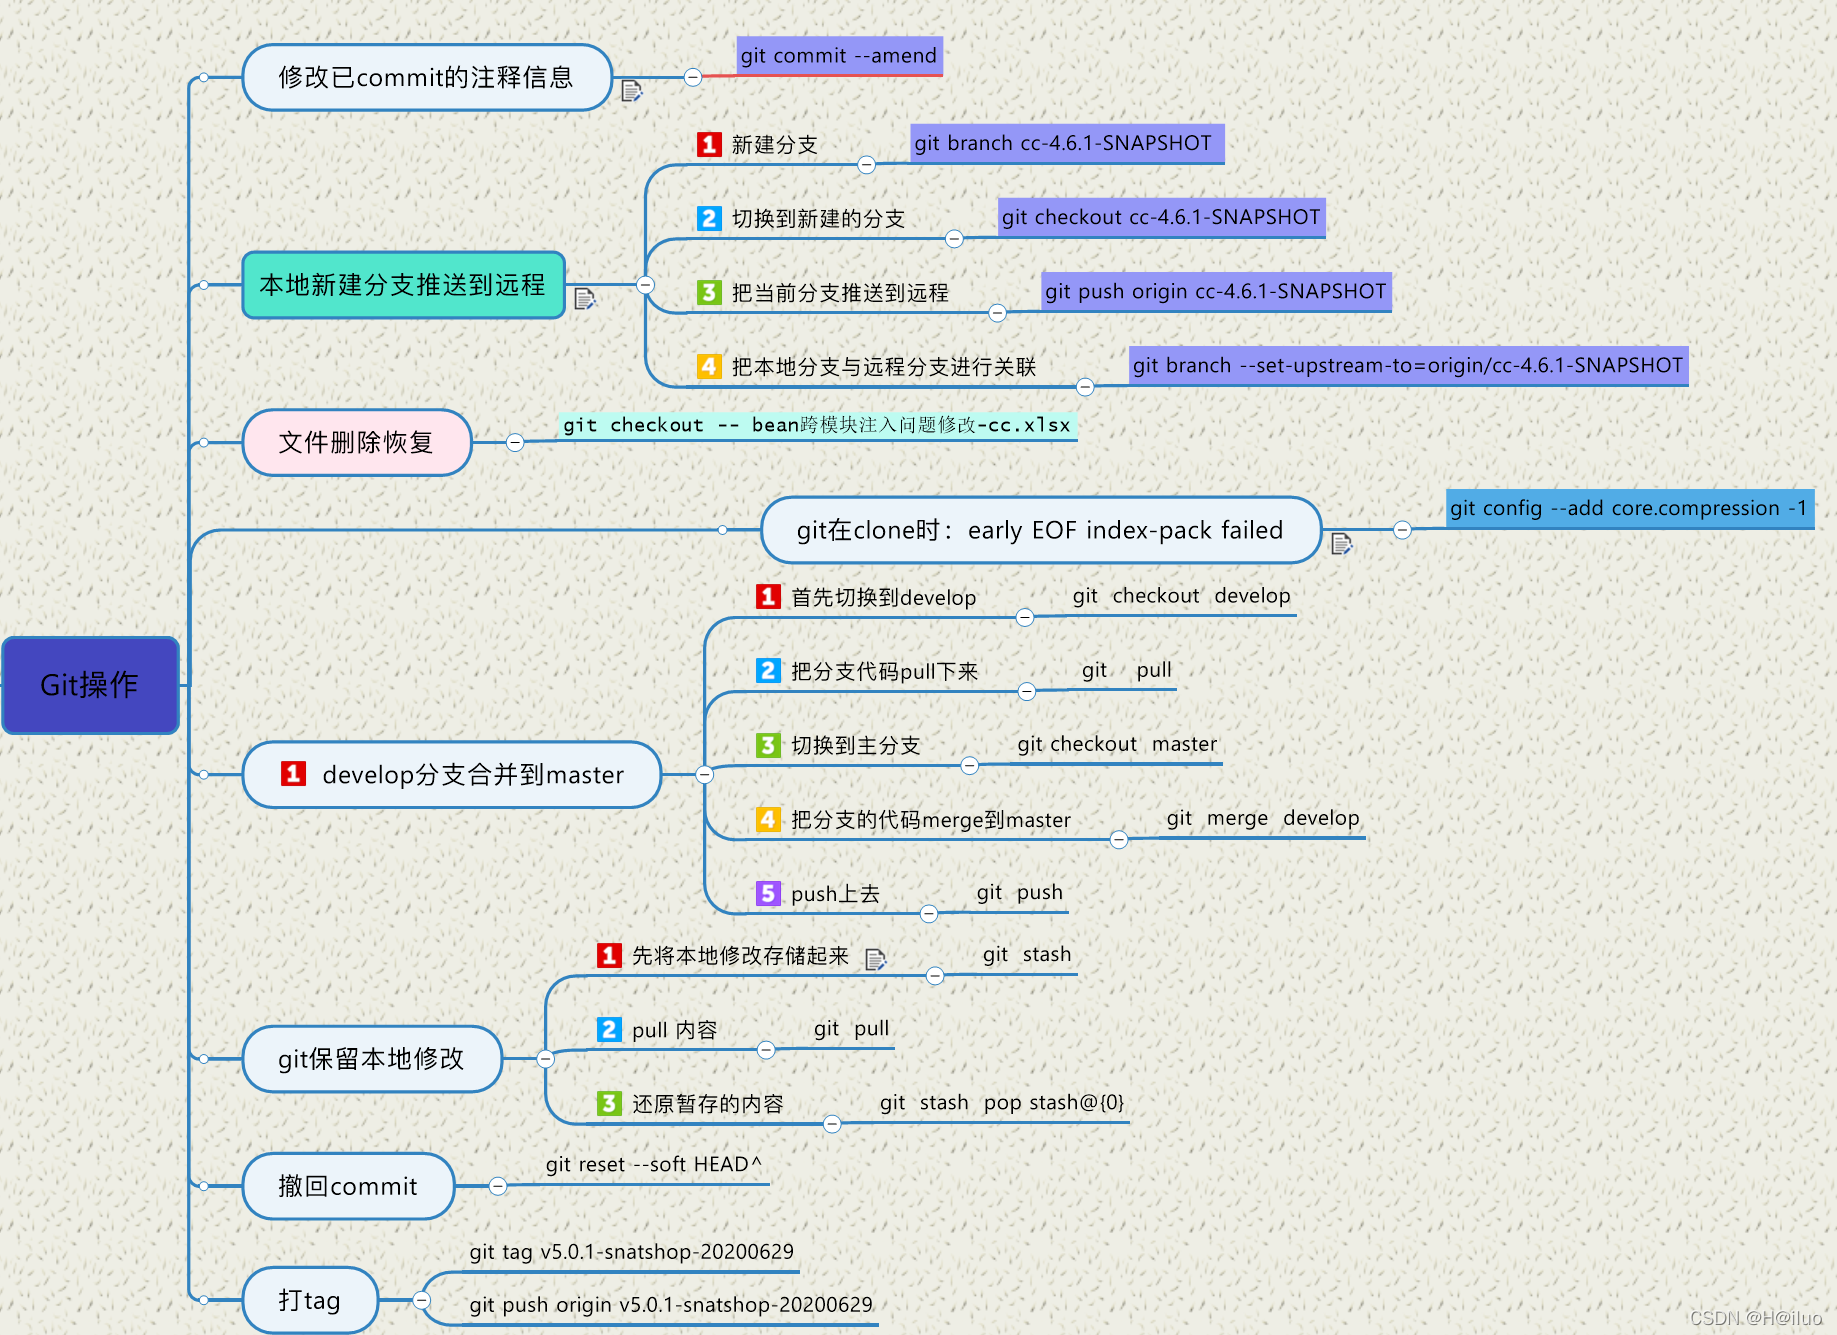
Task: Collapse the develop分支合并到master branch
Action: click(705, 774)
